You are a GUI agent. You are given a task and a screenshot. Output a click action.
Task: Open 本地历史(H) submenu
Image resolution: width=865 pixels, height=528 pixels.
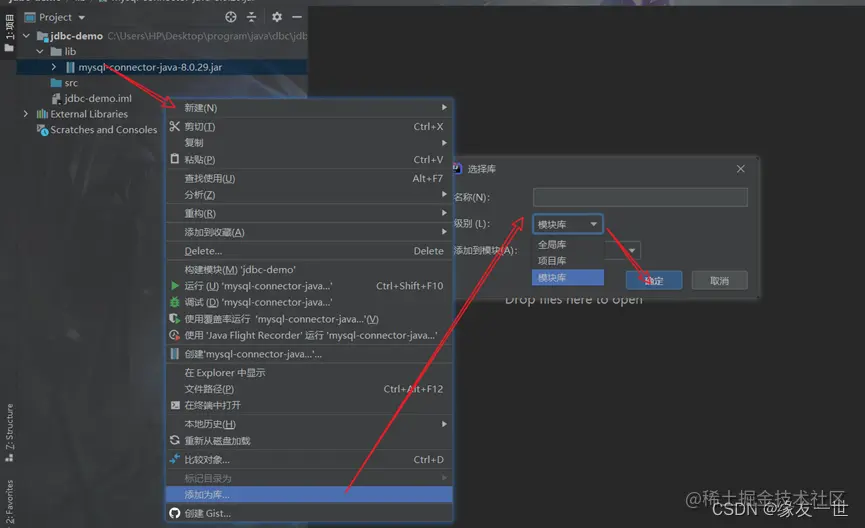(x=309, y=424)
